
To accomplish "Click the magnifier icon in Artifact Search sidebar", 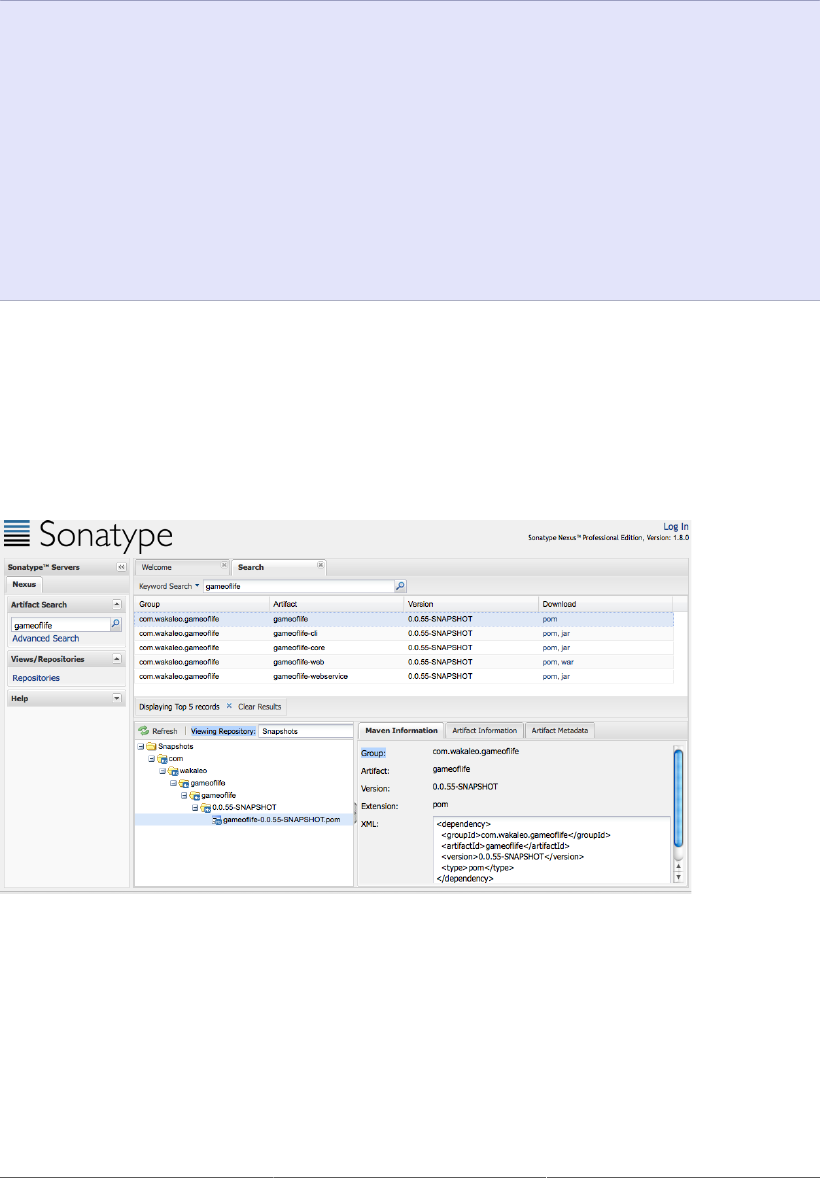I will (x=116, y=624).
